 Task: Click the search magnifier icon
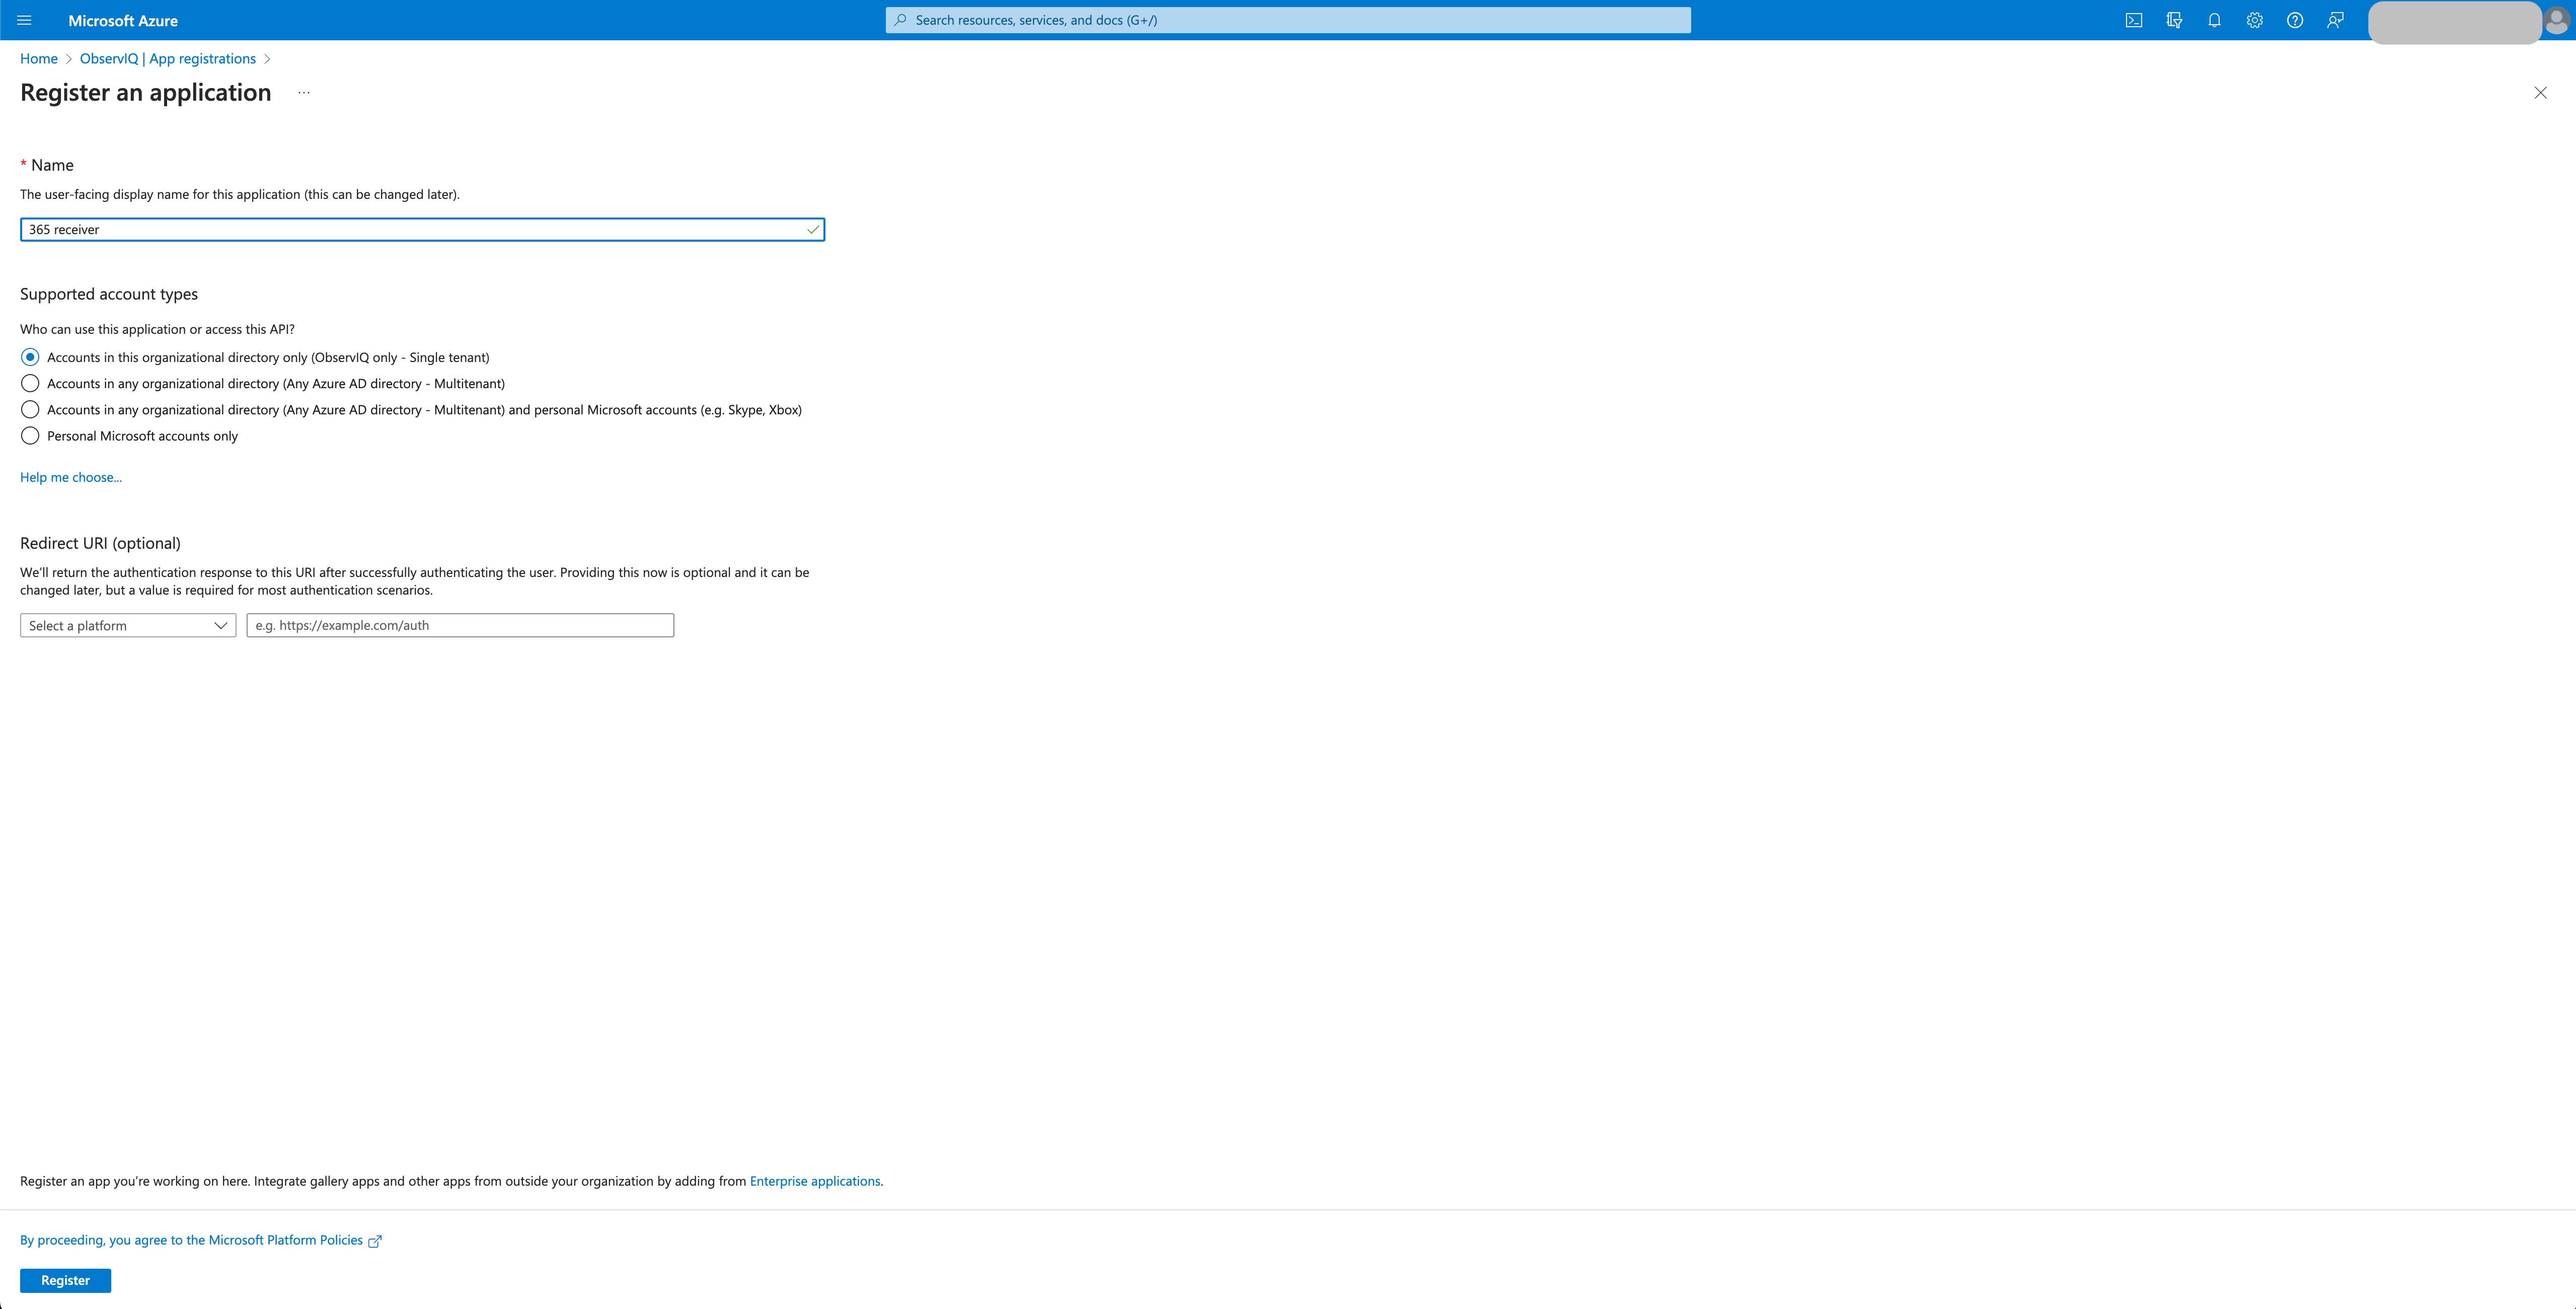pos(900,20)
